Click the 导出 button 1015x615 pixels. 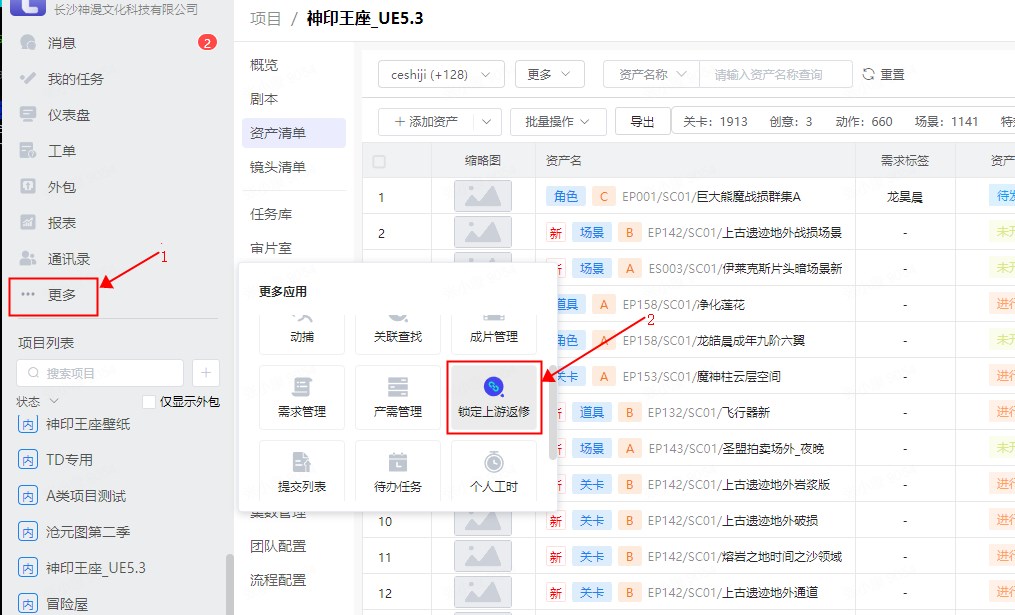pos(642,121)
